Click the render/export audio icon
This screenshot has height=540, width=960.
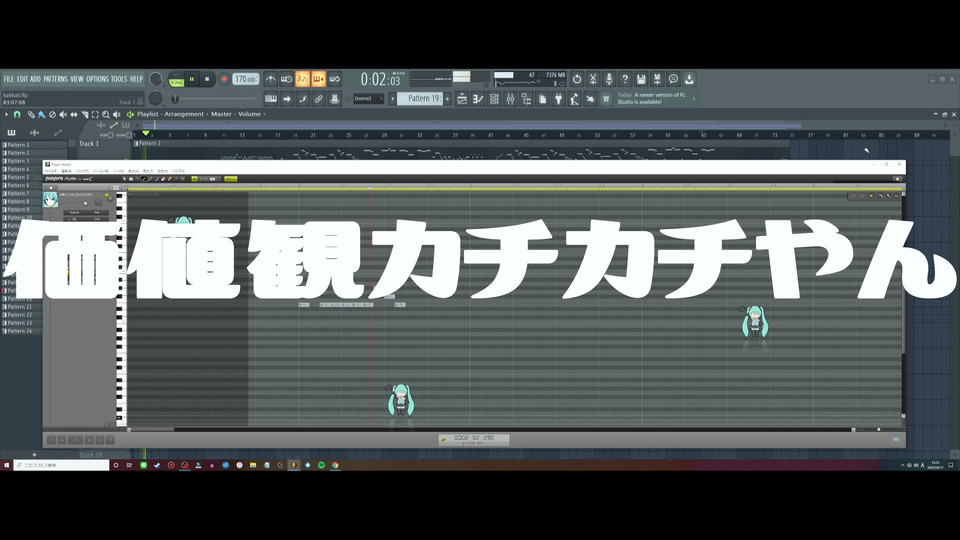pos(657,79)
